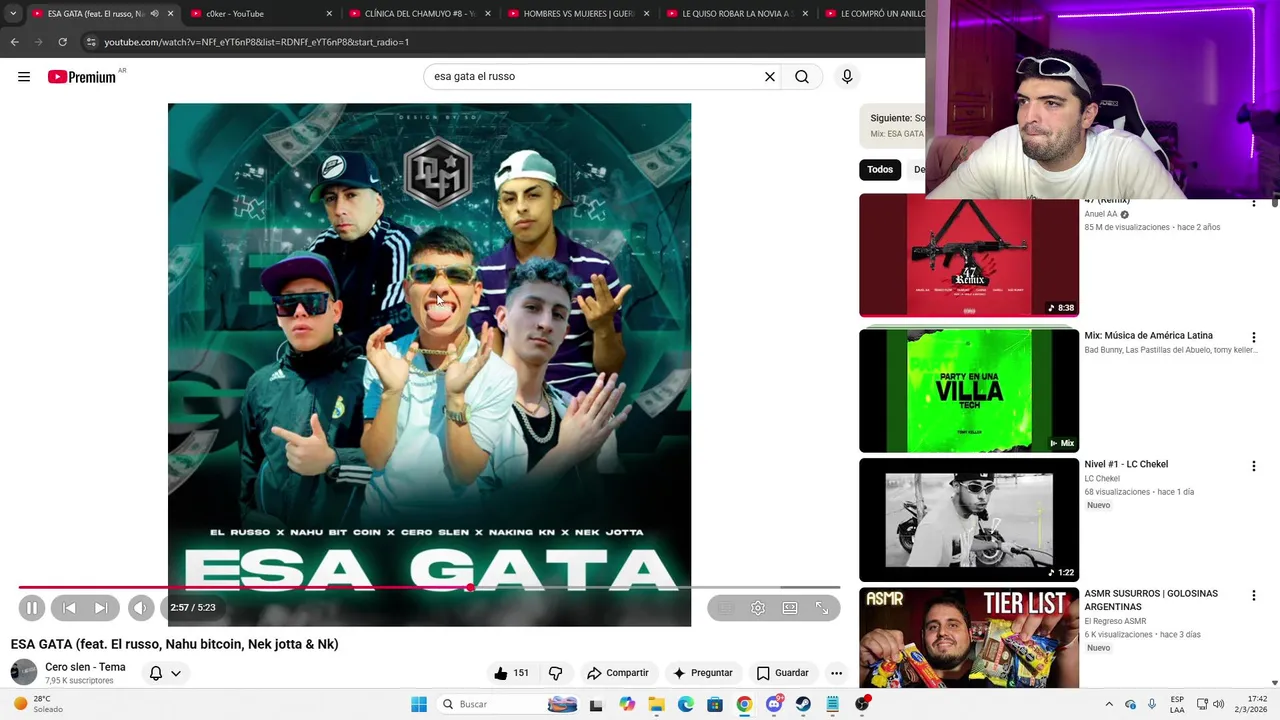Viewport: 1280px width, 720px height.
Task: Click title 'Mix: Música de América Latina'
Action: pos(1148,336)
